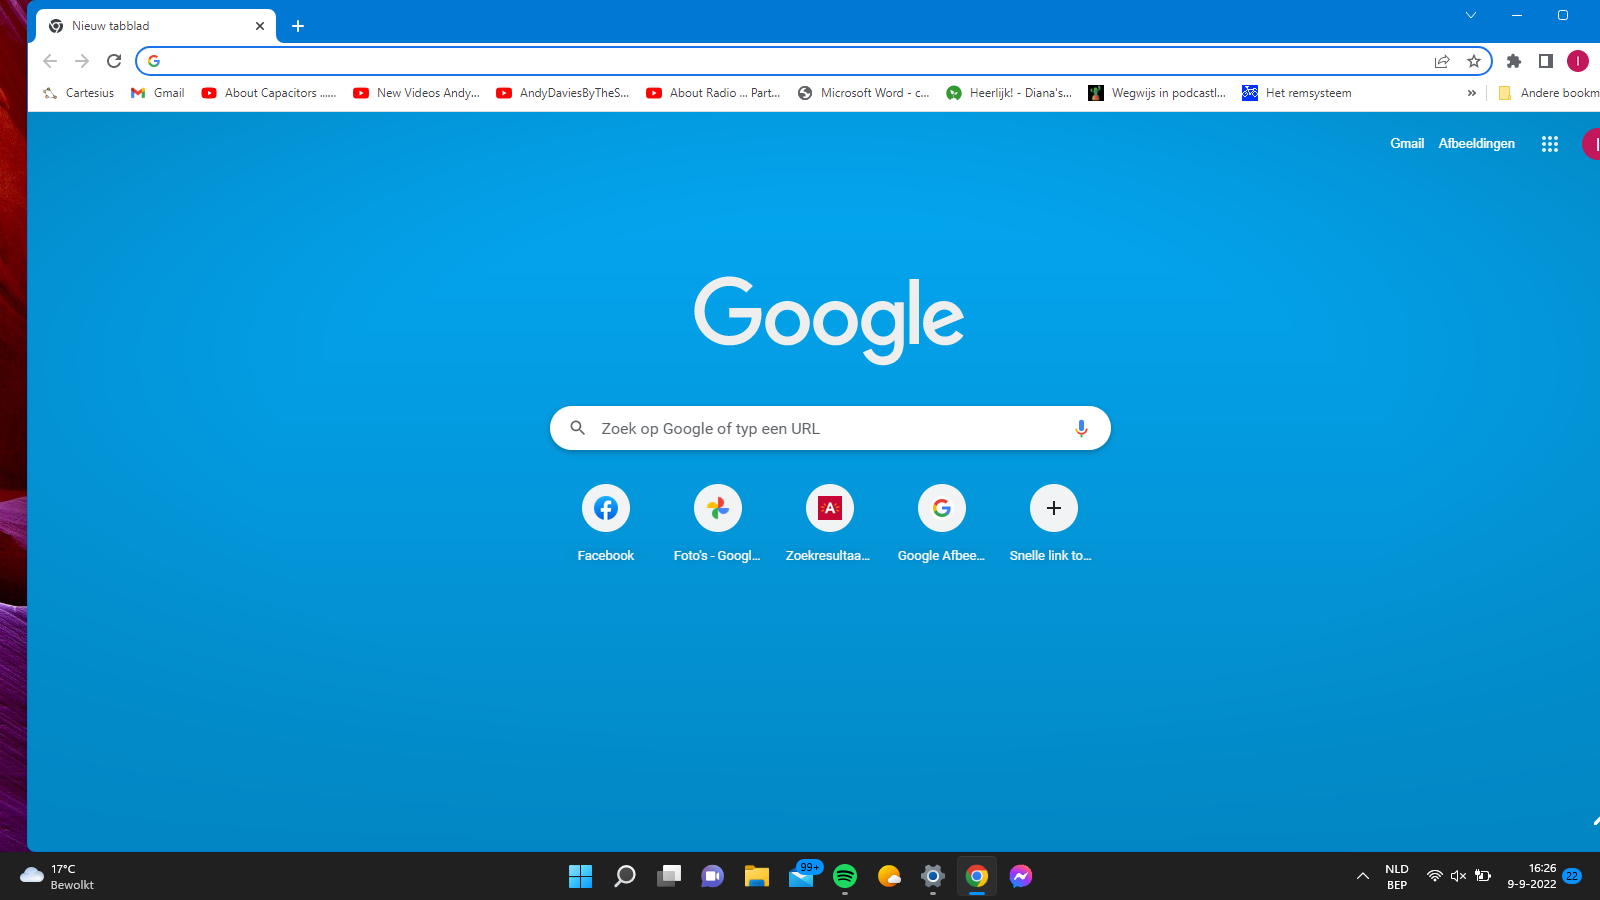Image resolution: width=1600 pixels, height=900 pixels.
Task: Share this page icon in address bar
Action: tap(1442, 61)
